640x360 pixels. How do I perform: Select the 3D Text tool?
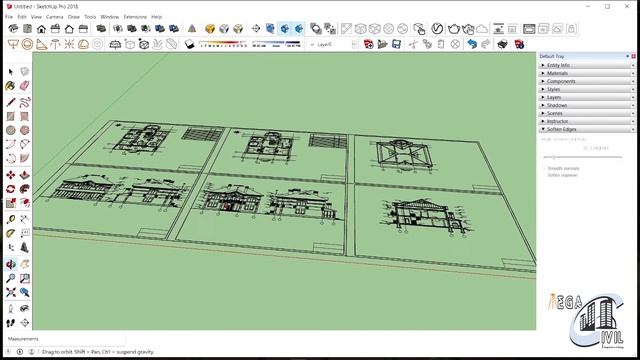point(24,247)
